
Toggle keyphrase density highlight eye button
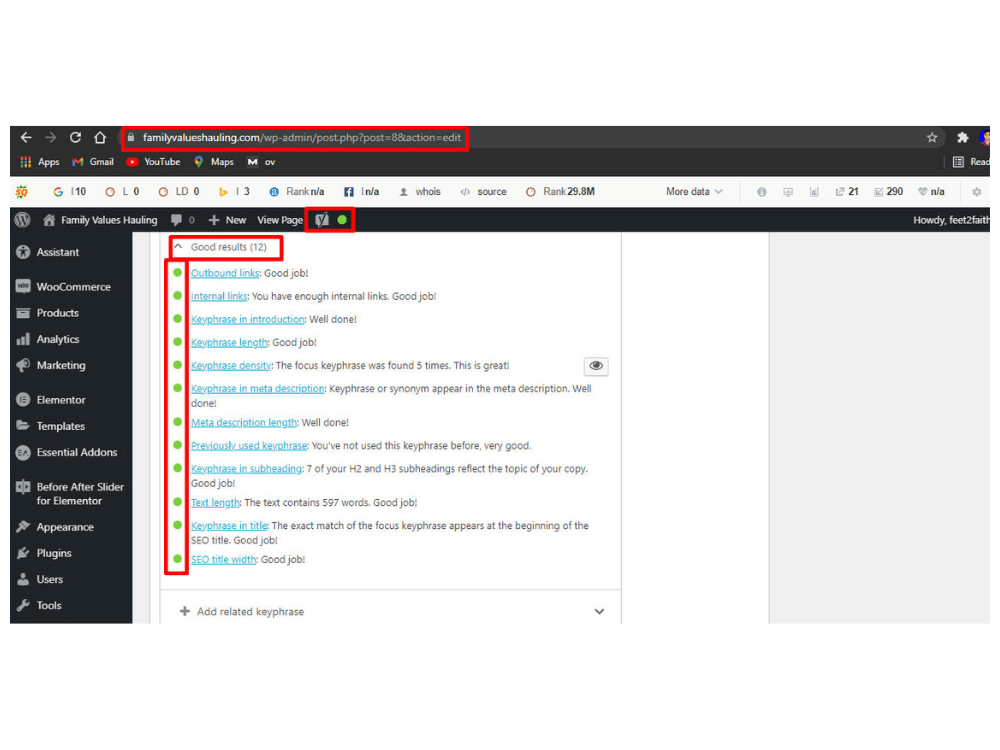tap(596, 365)
